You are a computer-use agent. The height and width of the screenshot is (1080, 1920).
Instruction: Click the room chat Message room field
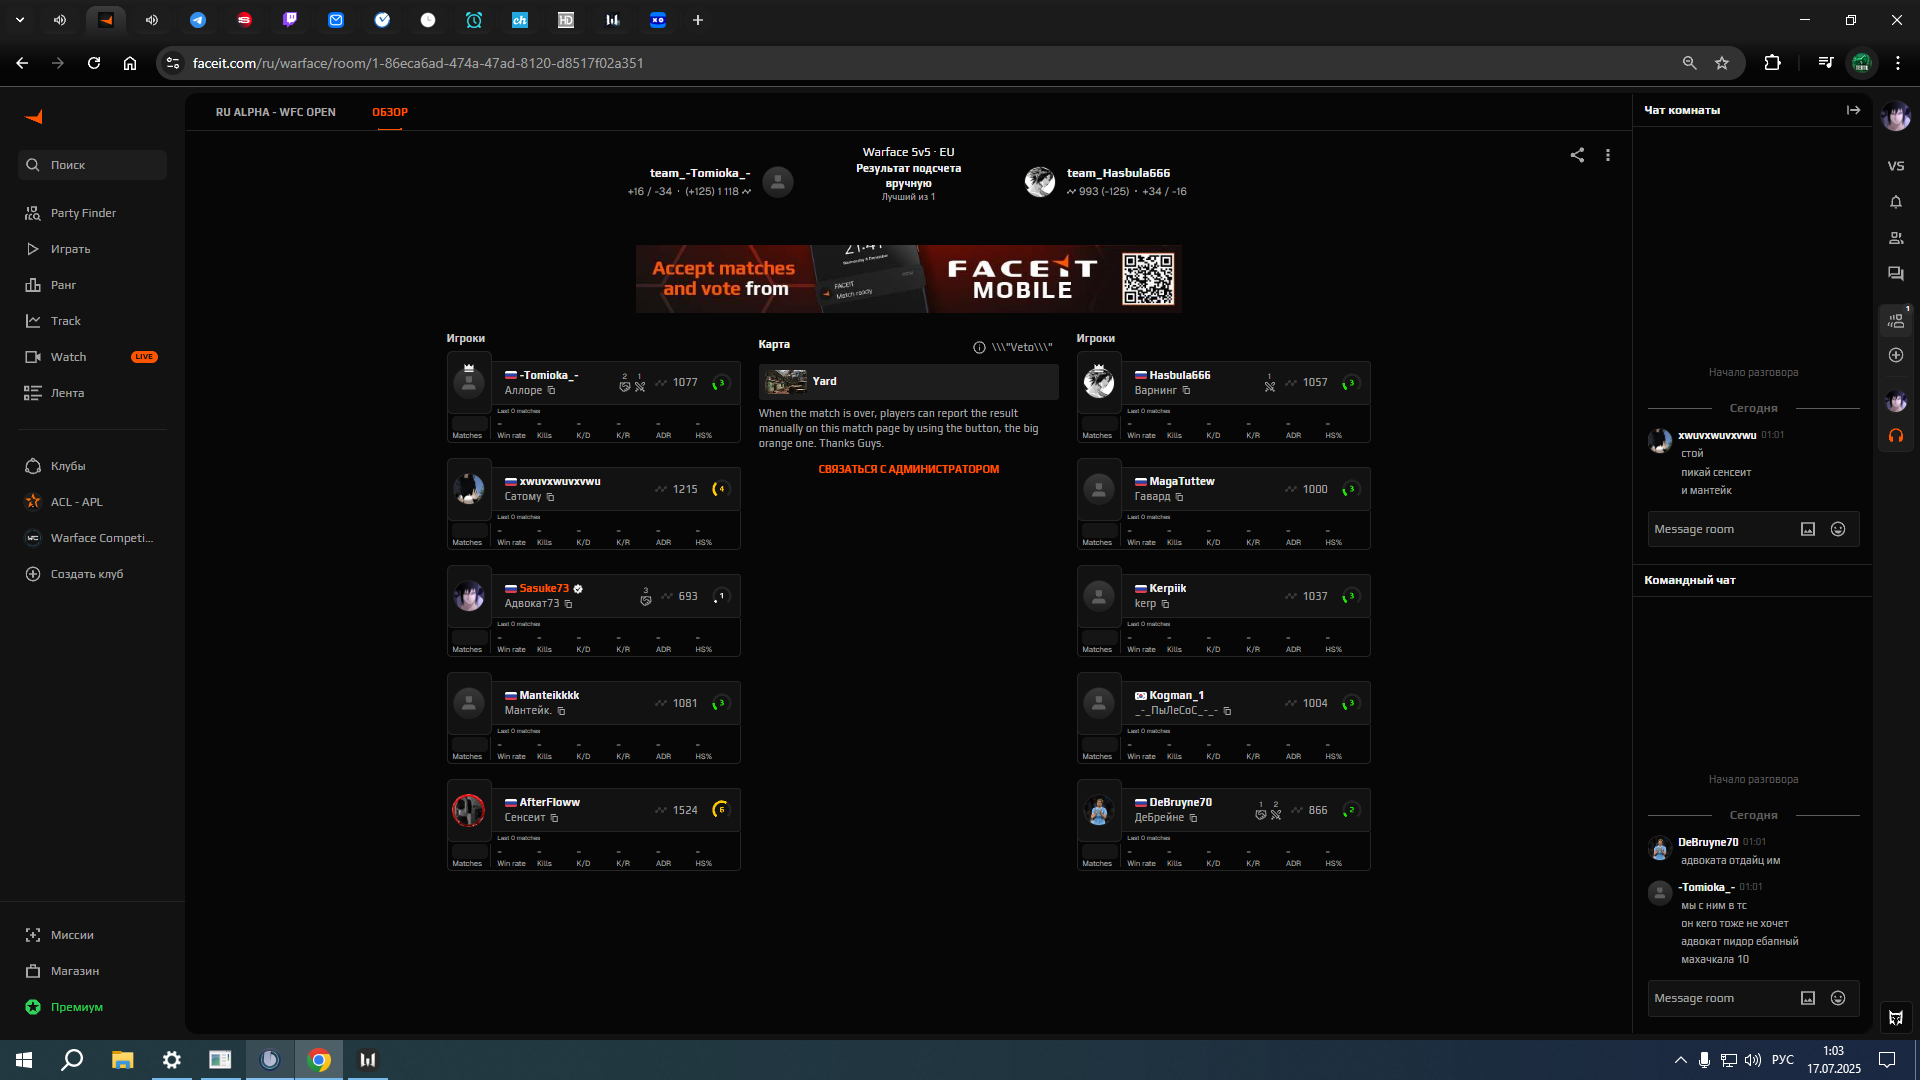tap(1720, 529)
